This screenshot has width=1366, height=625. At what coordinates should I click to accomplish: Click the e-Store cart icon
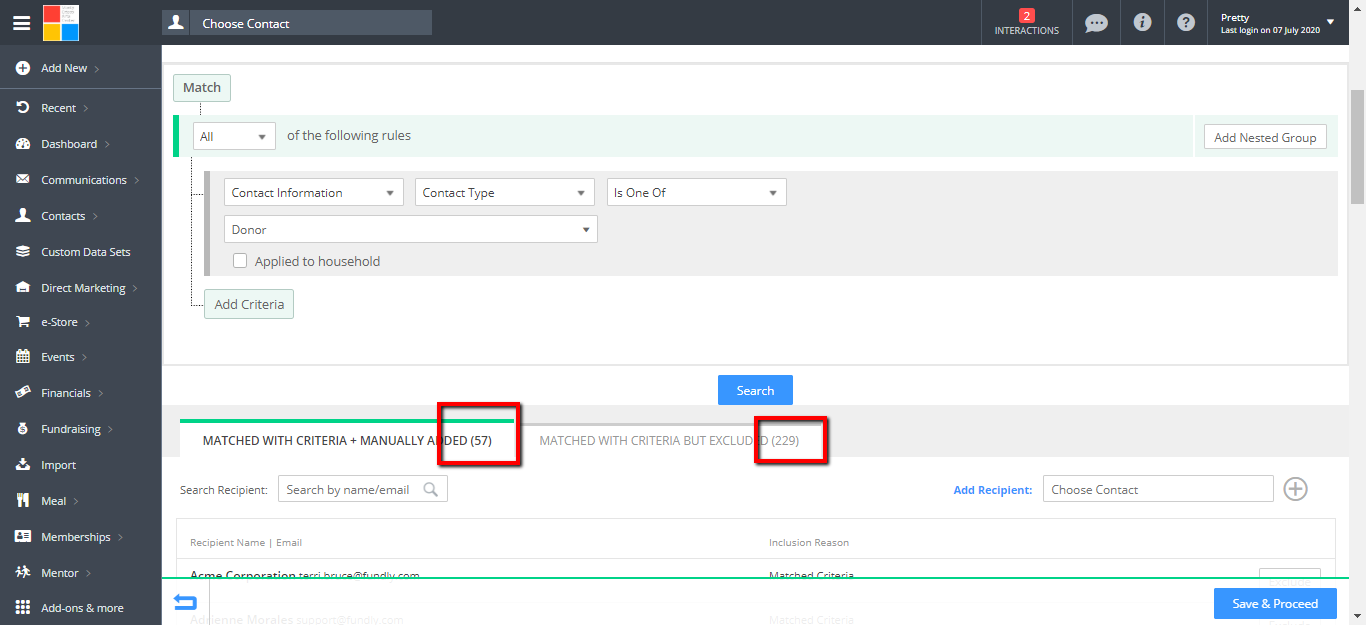(22, 322)
